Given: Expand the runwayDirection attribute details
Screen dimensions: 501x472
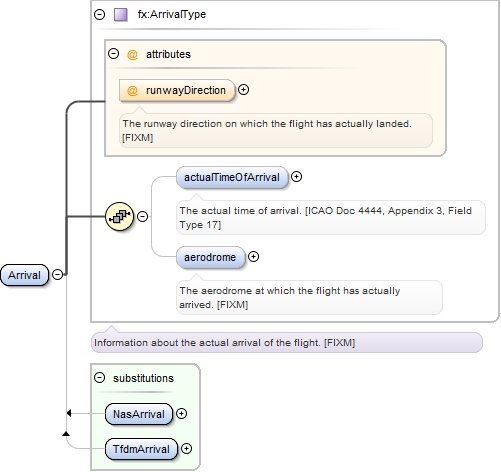Looking at the screenshot, I should click(244, 90).
